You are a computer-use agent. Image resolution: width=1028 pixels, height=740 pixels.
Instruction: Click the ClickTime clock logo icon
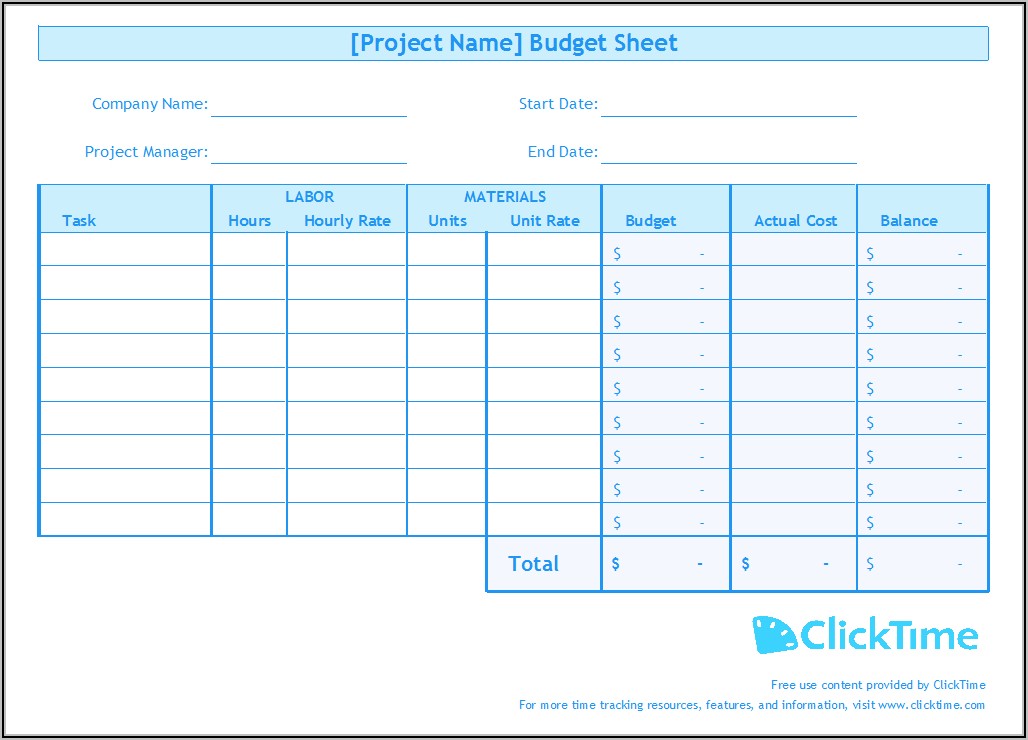(774, 635)
